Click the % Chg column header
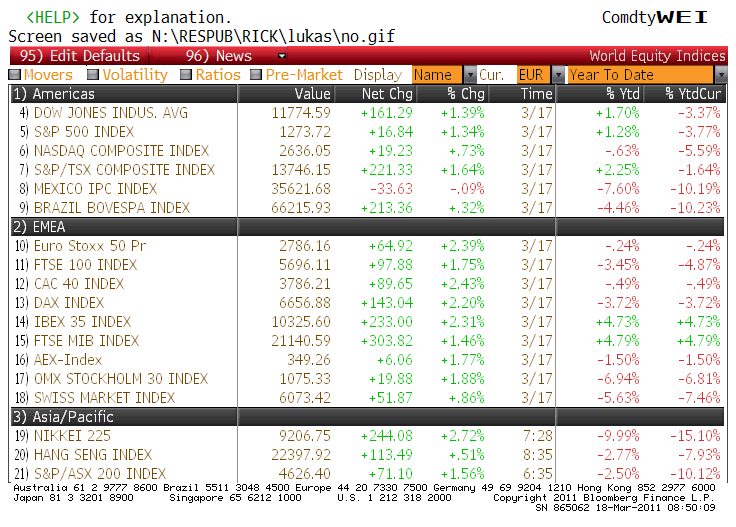Screen dimensions: 736x527 tap(464, 94)
